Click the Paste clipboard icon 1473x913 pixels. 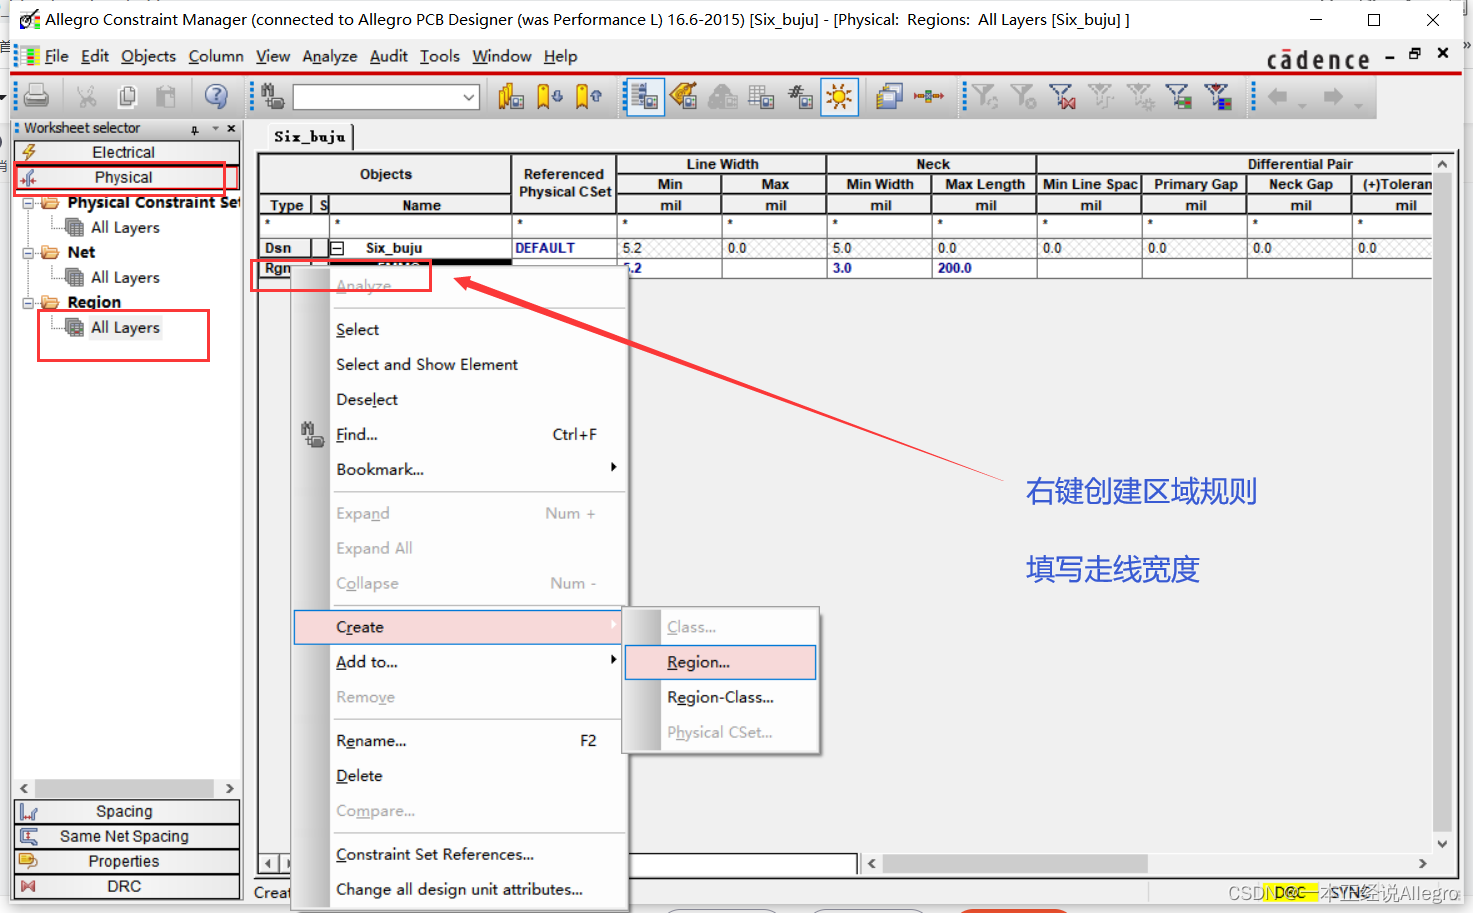tap(166, 96)
